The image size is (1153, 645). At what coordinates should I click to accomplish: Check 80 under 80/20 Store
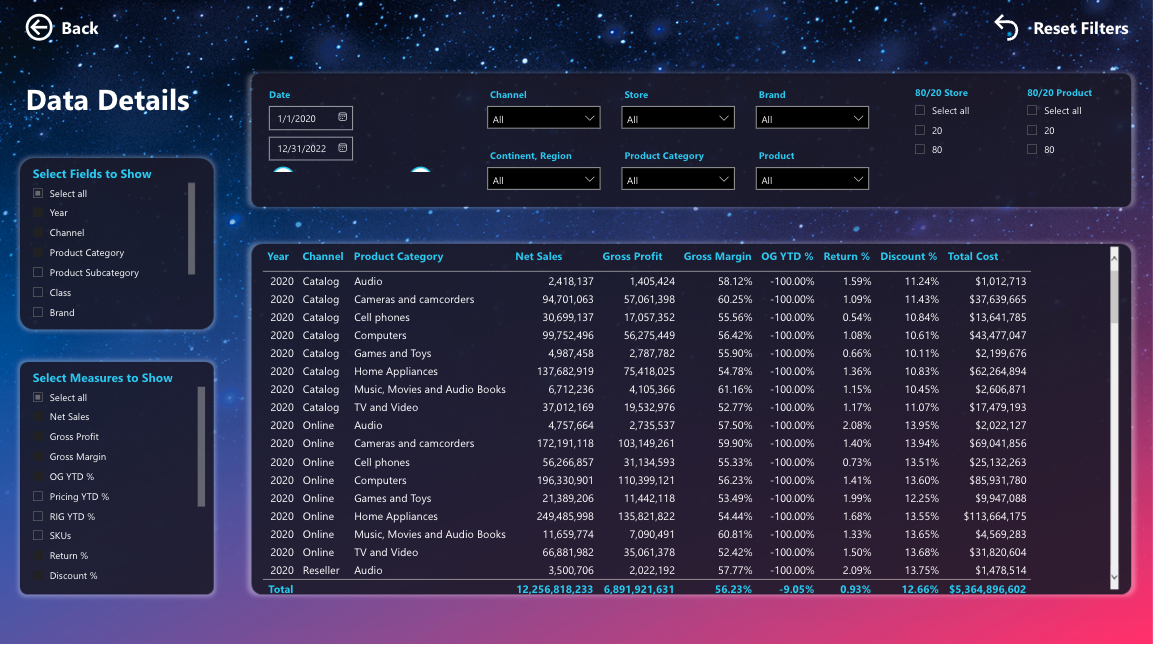tap(920, 150)
